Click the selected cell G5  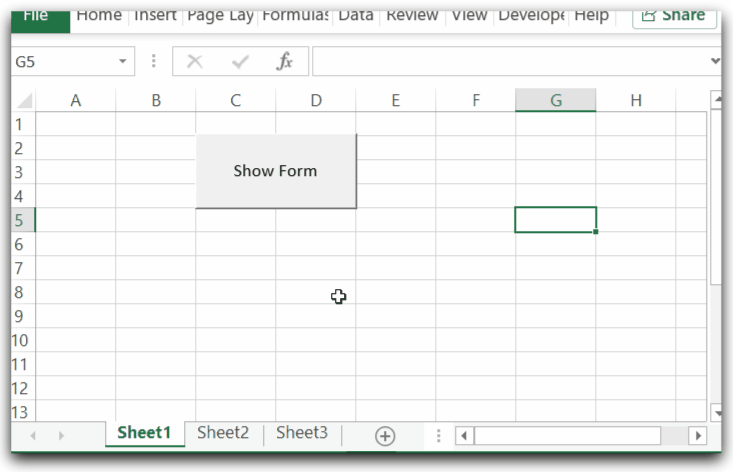coord(555,220)
